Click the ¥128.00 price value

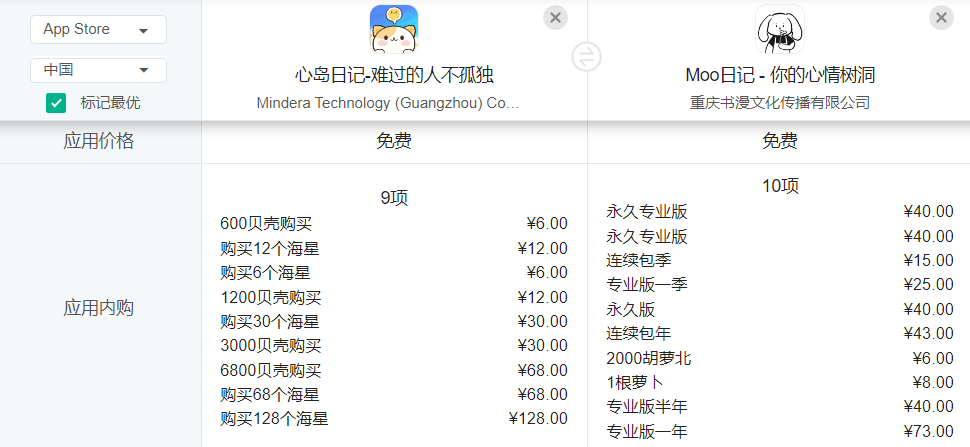coord(538,419)
